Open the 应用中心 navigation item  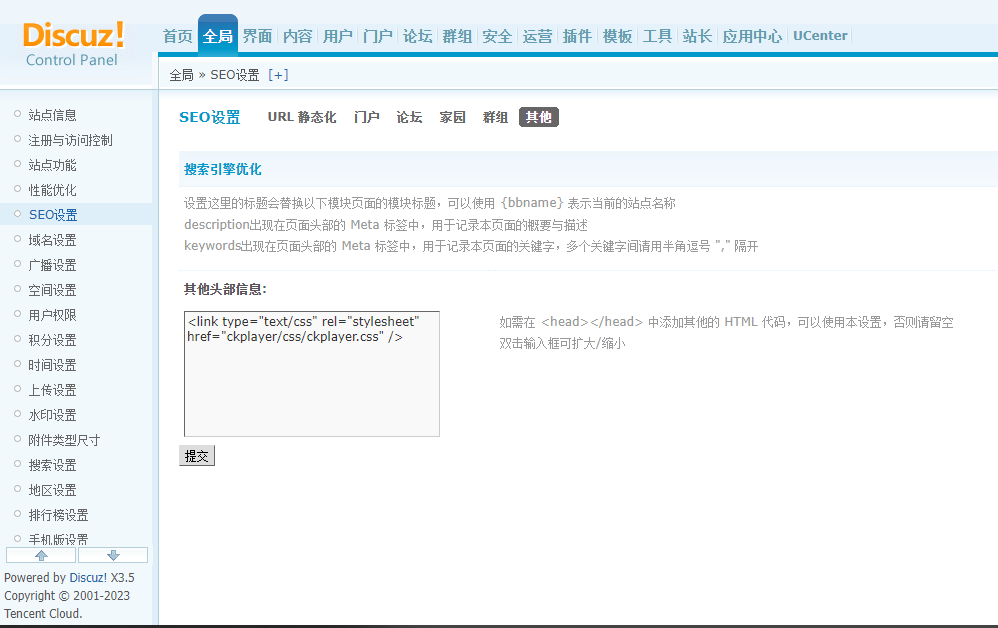(752, 36)
